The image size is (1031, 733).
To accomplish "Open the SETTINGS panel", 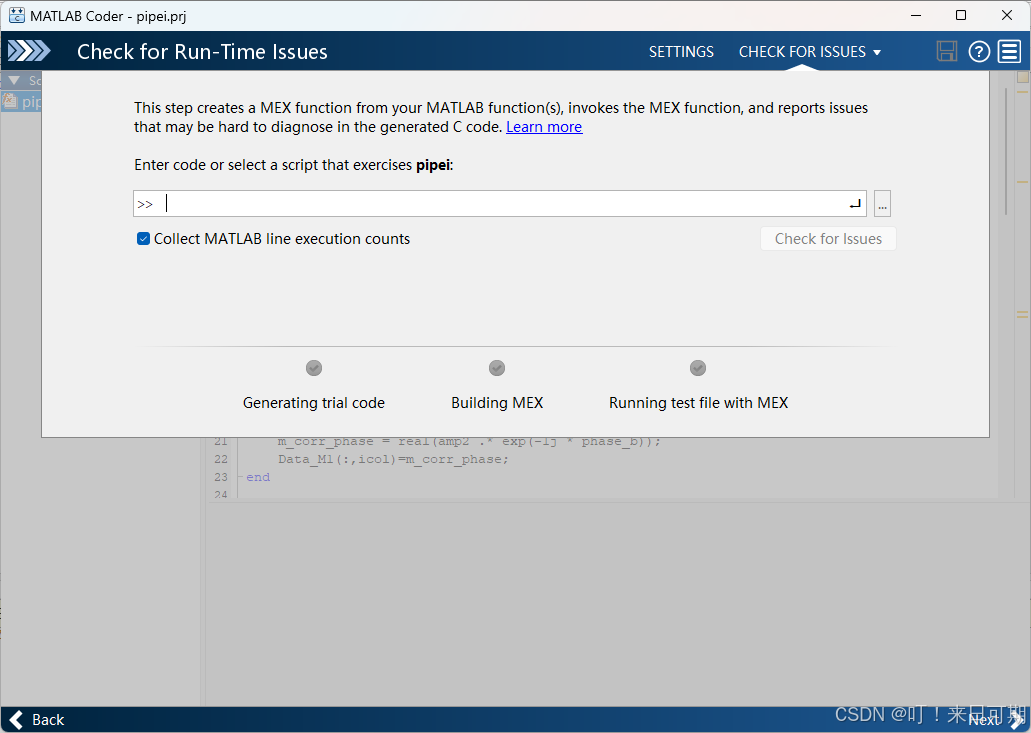I will click(x=681, y=52).
